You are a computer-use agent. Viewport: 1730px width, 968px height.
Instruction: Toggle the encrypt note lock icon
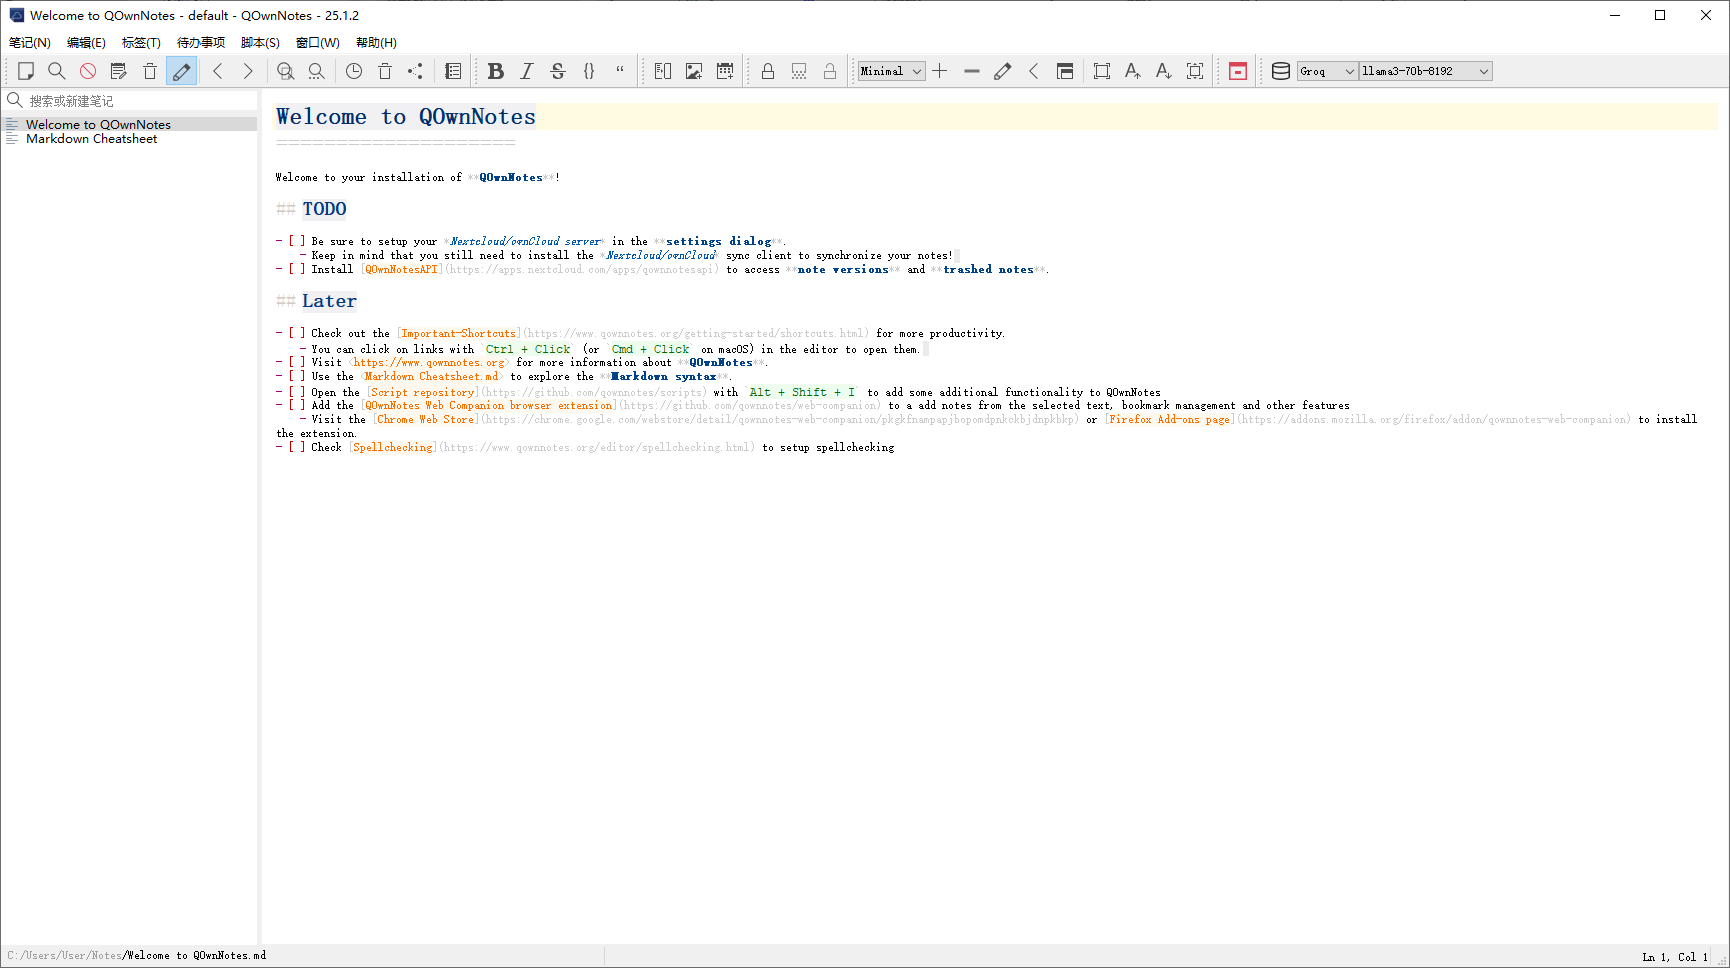tap(768, 71)
